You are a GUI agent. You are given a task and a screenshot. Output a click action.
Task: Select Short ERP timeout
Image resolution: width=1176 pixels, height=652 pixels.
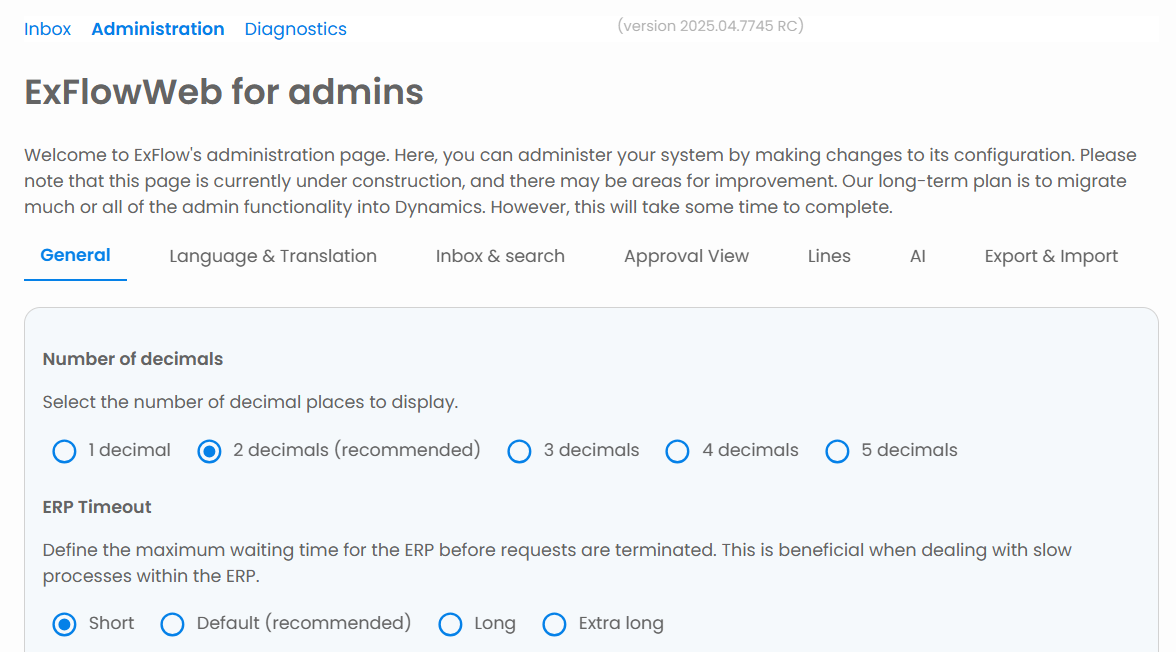point(64,624)
